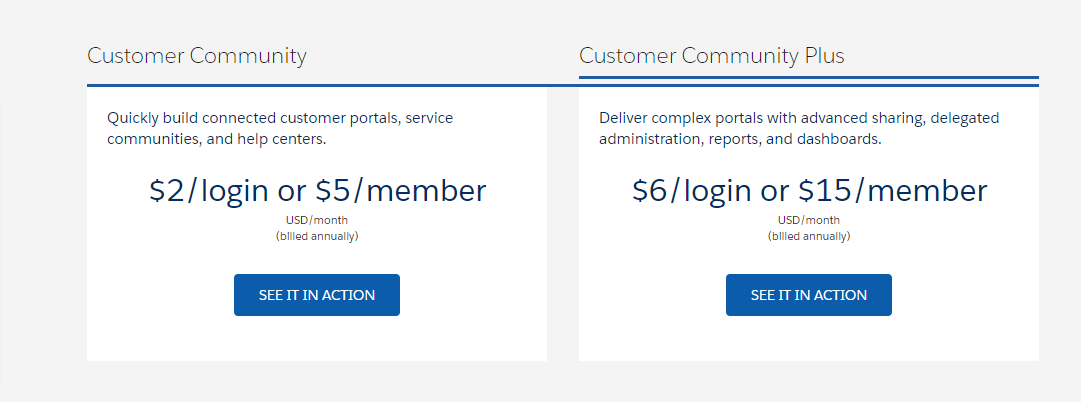Click the Customer Community heading

(196, 55)
